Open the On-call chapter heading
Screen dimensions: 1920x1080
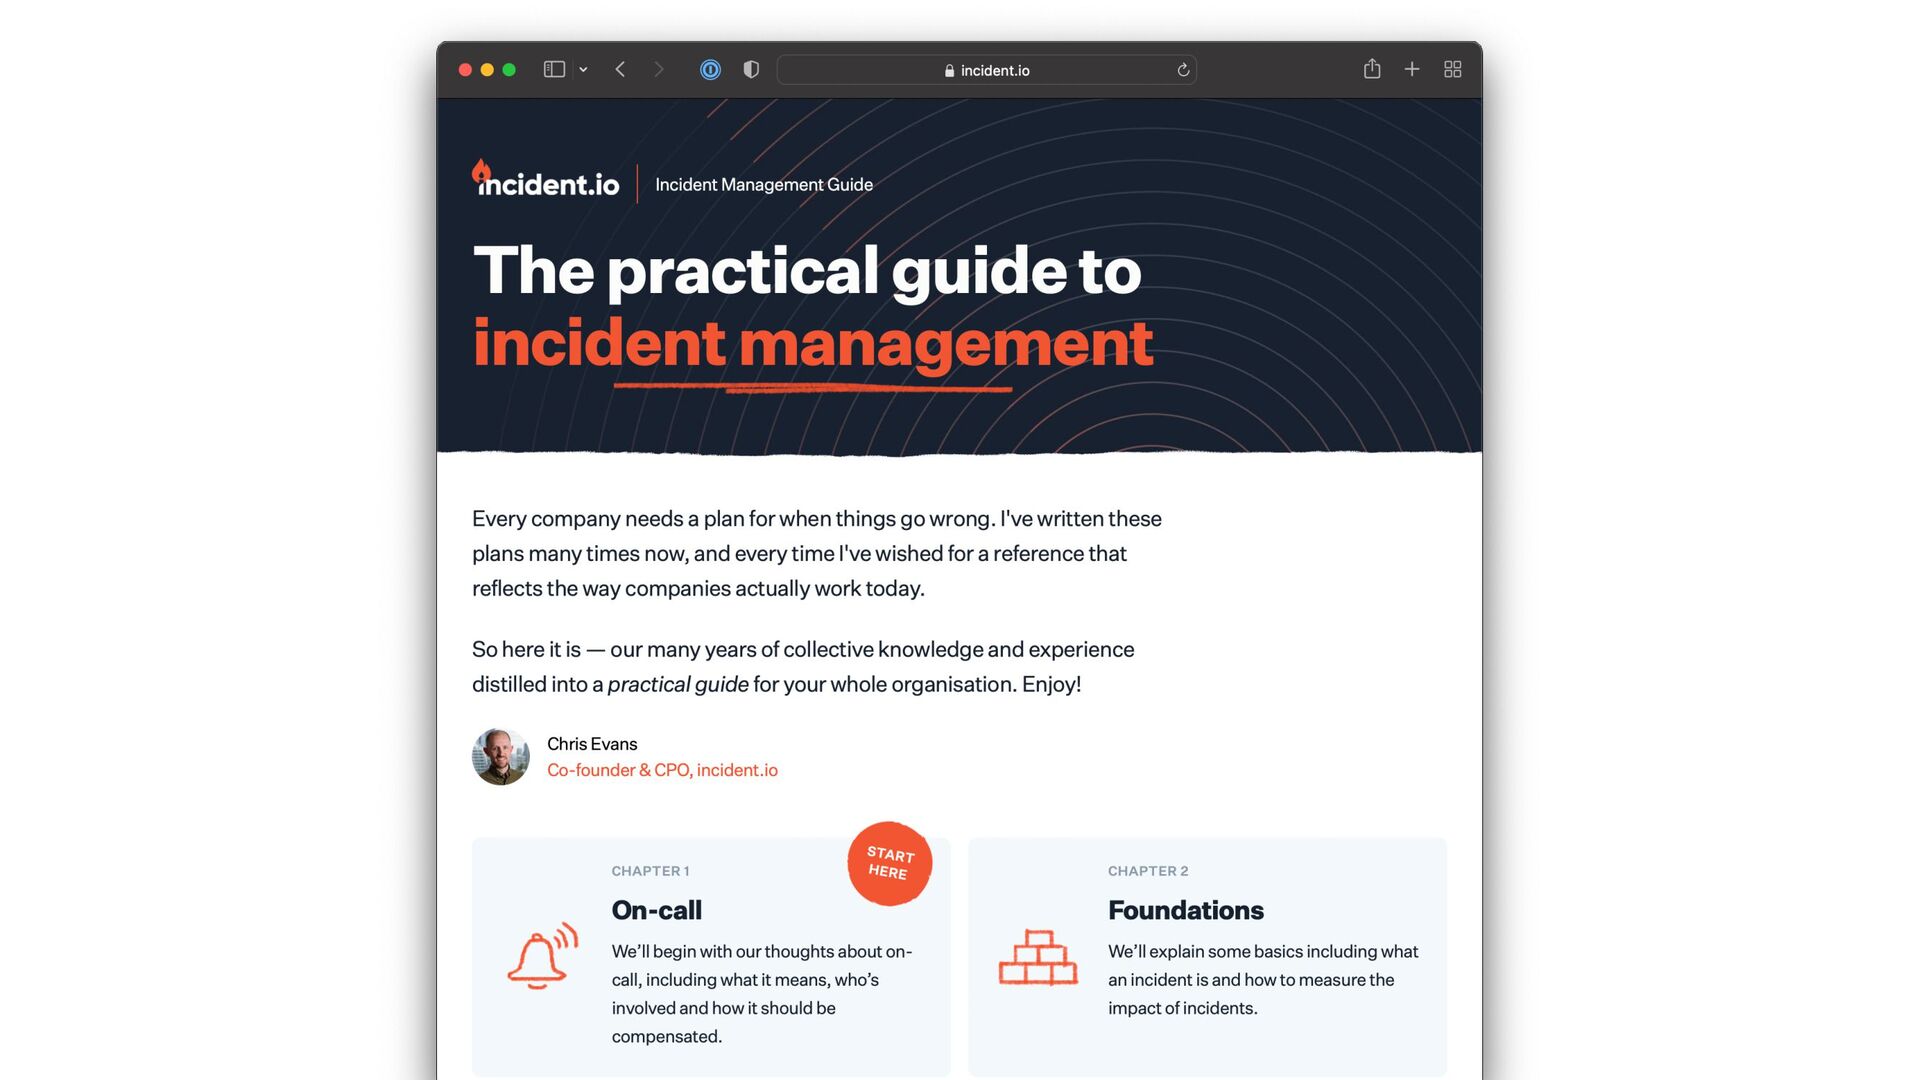click(x=657, y=910)
